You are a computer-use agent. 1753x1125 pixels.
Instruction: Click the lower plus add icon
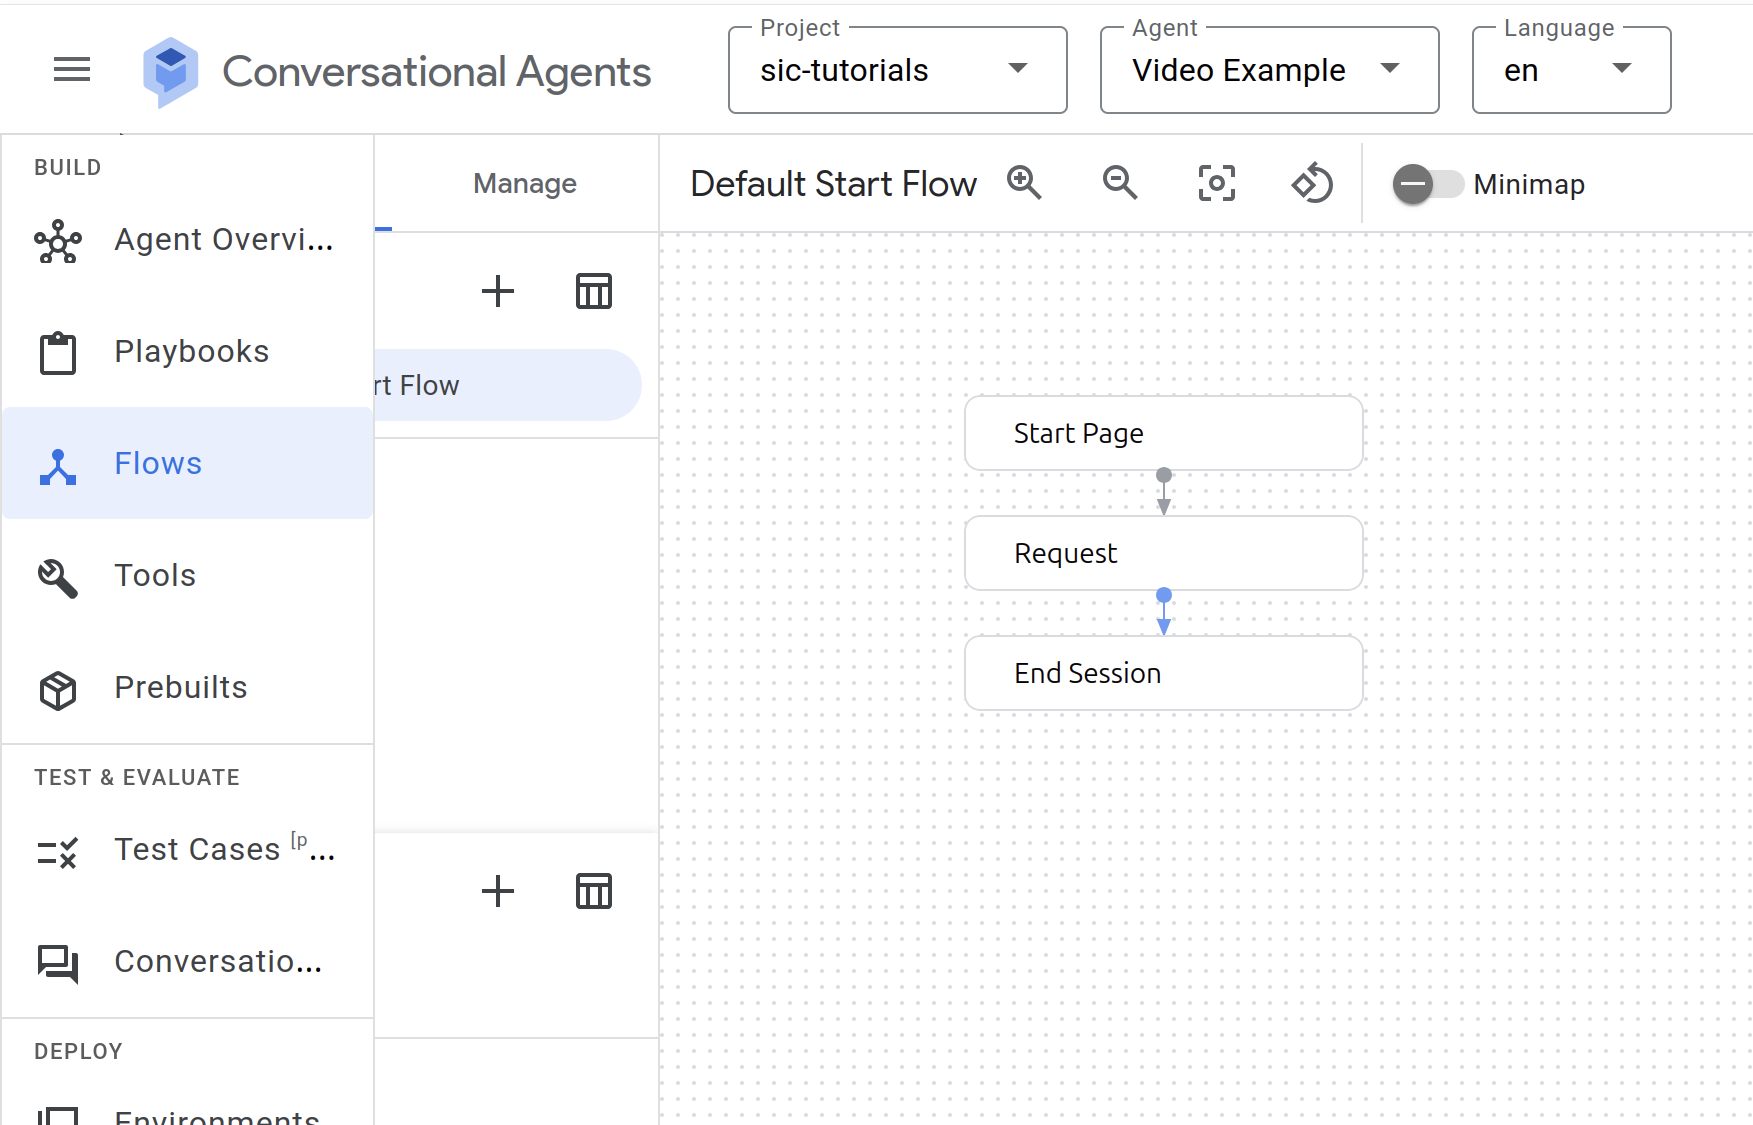pos(497,890)
